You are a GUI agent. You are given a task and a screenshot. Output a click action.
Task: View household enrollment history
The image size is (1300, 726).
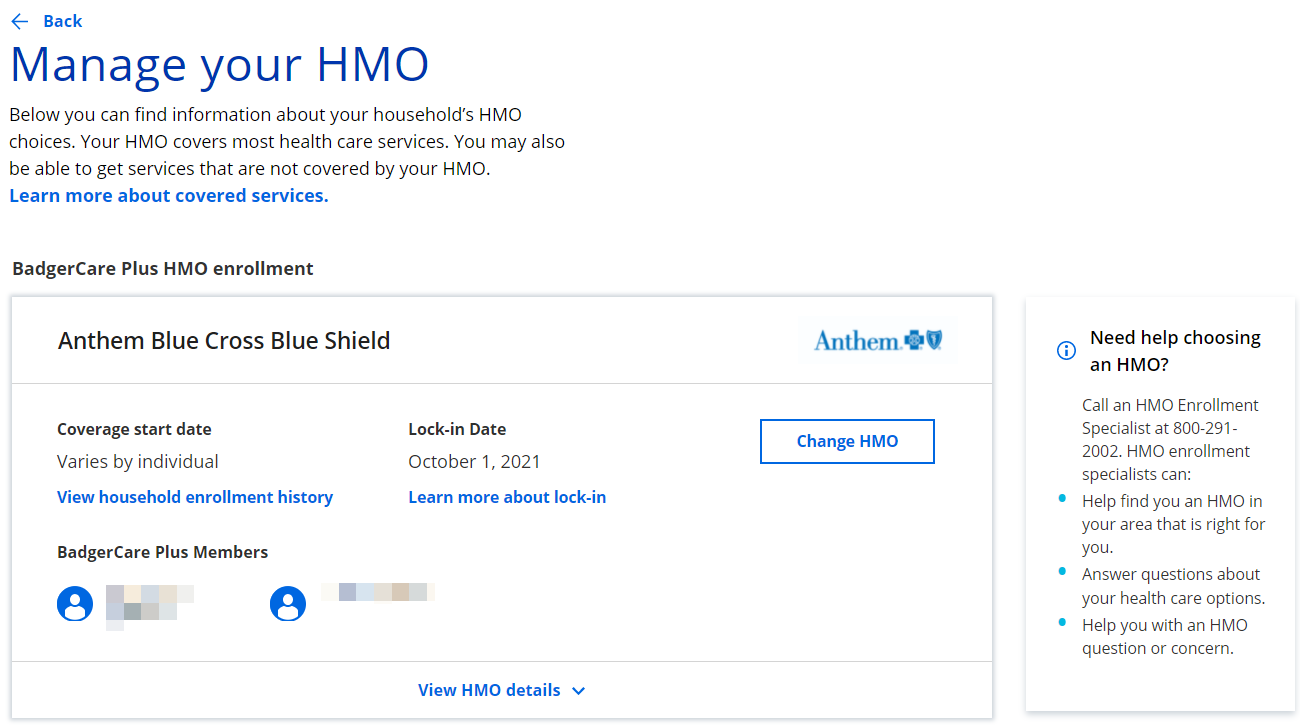195,497
